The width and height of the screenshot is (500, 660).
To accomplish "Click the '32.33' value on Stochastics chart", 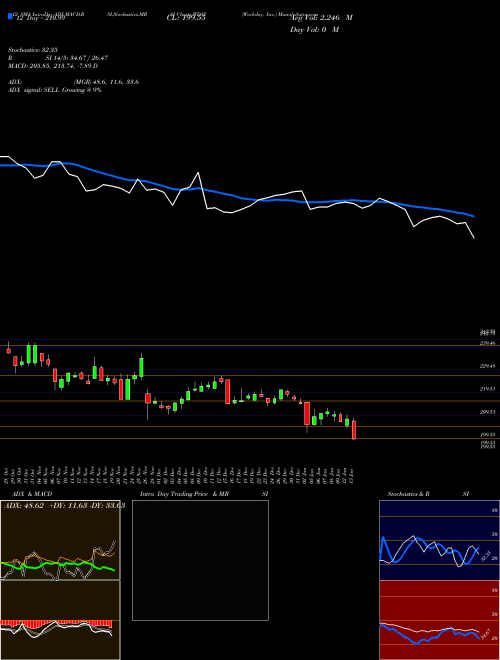I will pyautogui.click(x=484, y=556).
